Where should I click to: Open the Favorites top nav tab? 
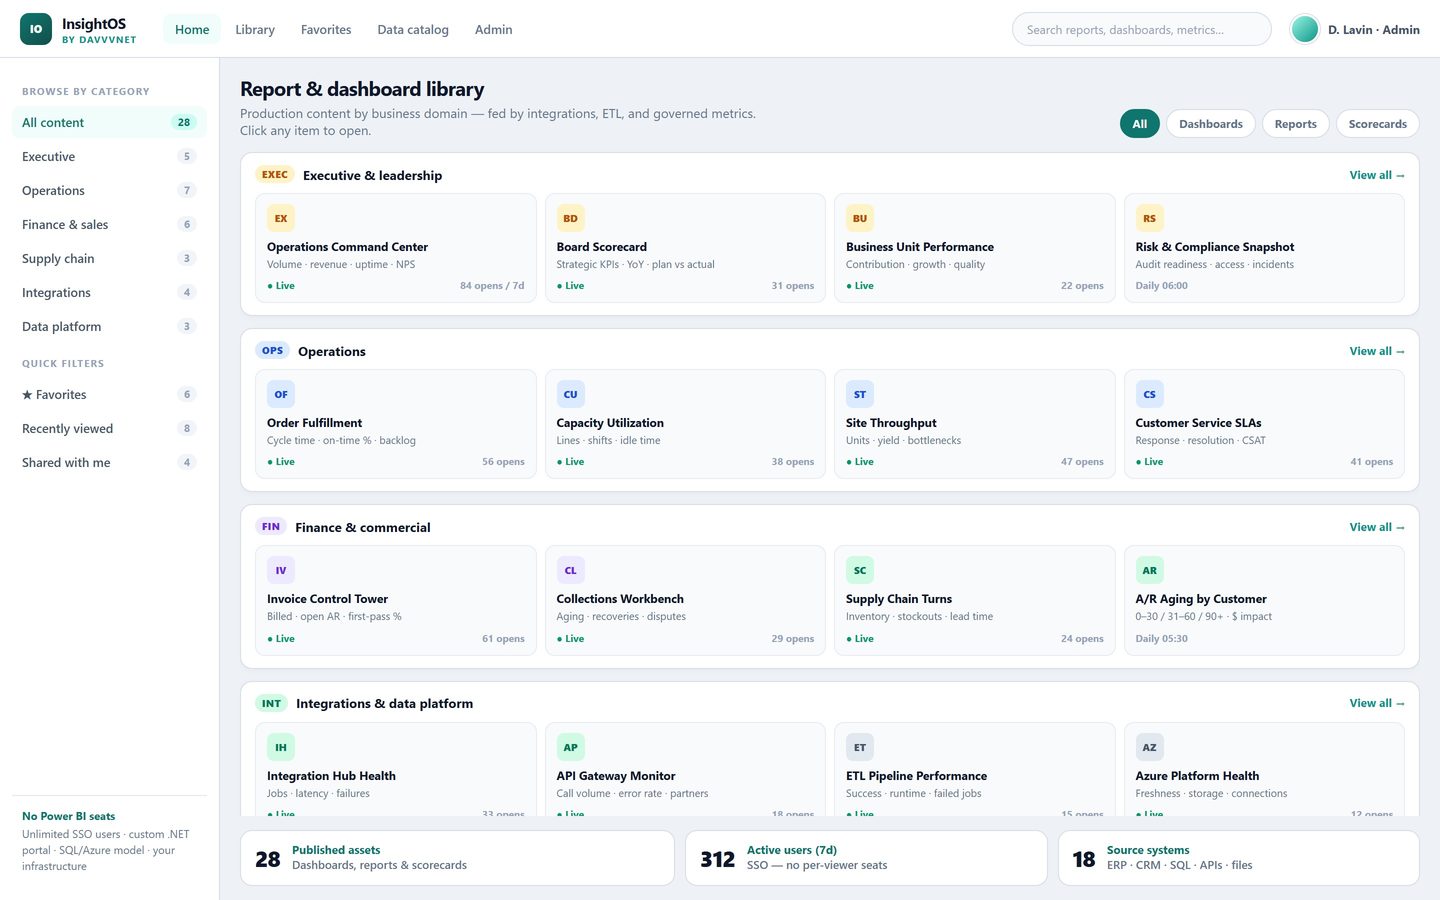coord(326,29)
